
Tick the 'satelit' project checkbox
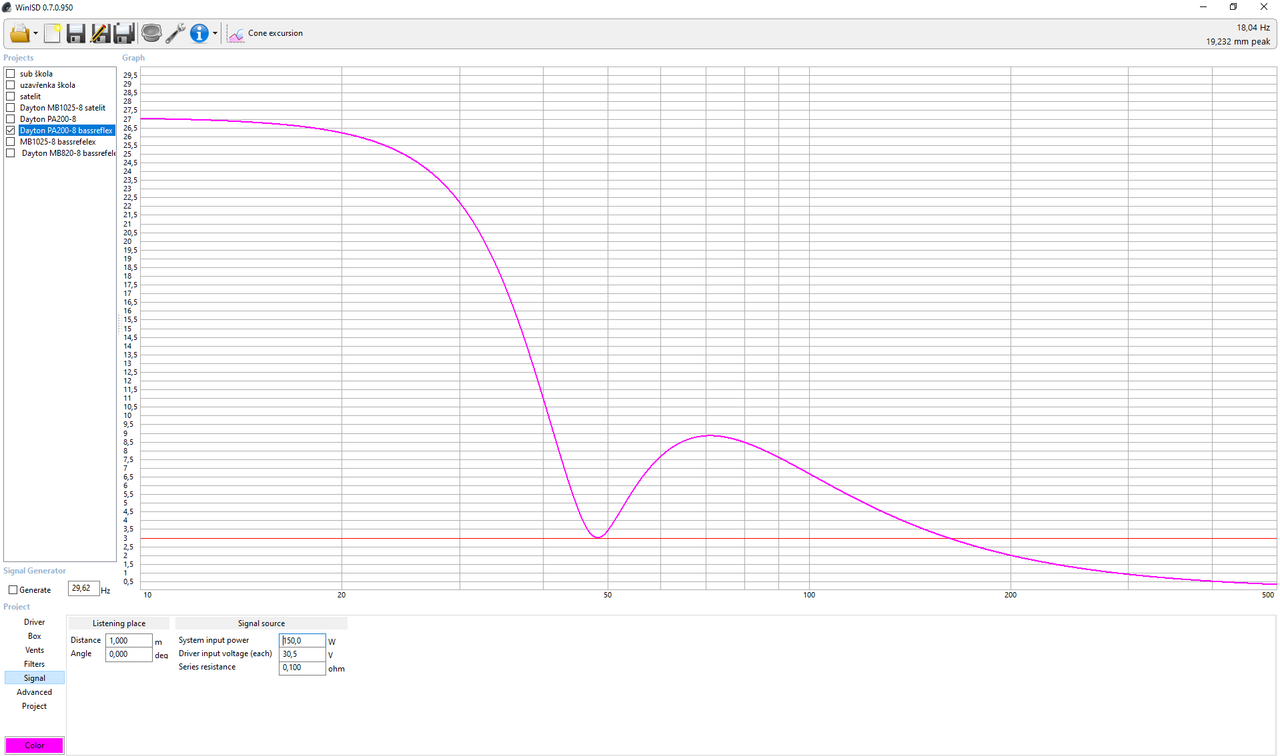[11, 96]
